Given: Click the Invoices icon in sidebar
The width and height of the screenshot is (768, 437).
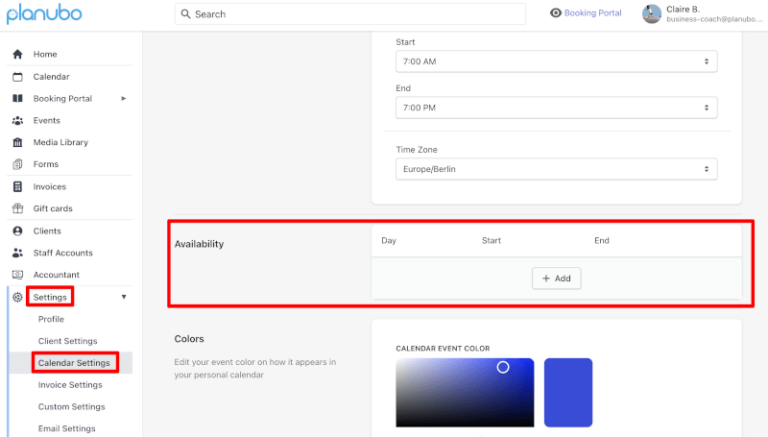Looking at the screenshot, I should click(17, 186).
